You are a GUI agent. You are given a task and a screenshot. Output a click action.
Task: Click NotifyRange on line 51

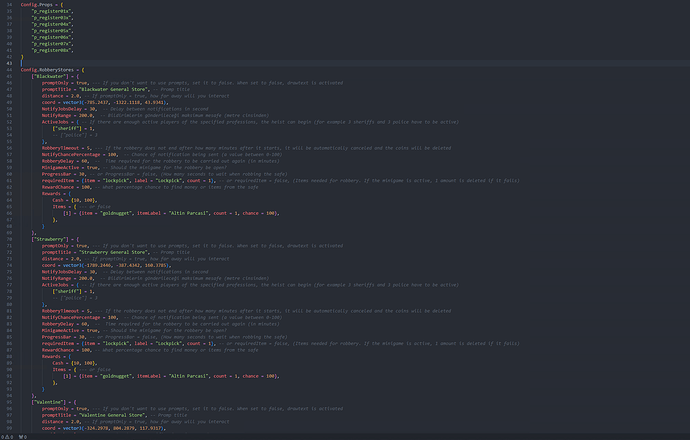pyautogui.click(x=56, y=115)
